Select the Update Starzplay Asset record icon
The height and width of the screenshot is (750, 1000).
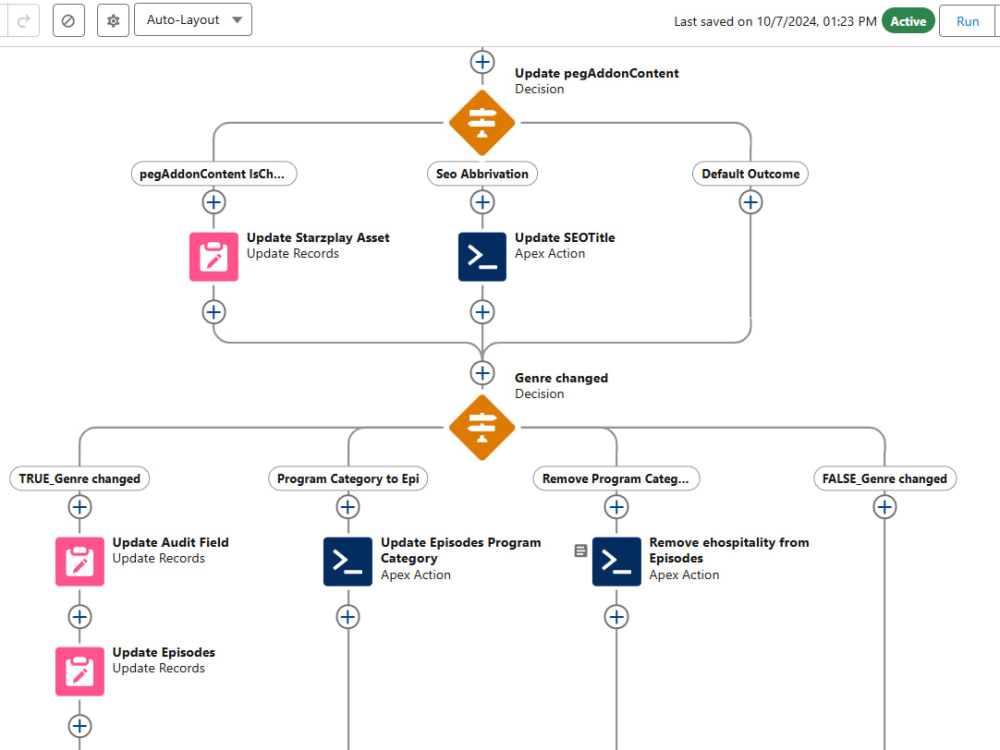[214, 256]
